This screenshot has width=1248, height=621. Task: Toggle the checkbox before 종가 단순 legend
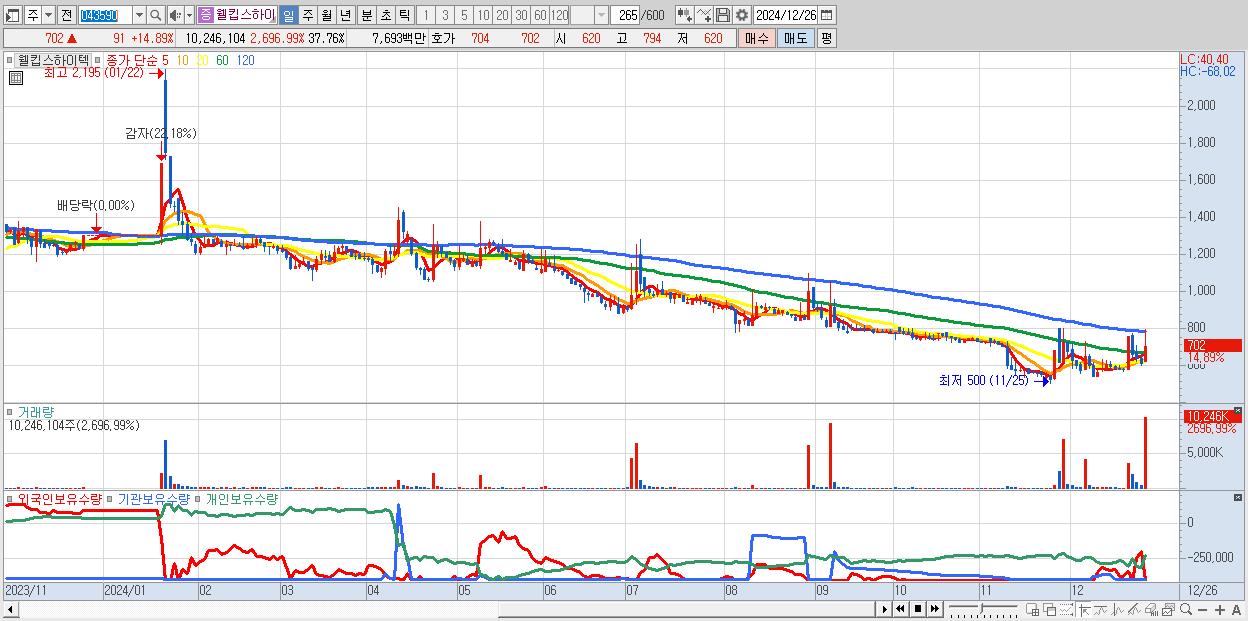(98, 60)
